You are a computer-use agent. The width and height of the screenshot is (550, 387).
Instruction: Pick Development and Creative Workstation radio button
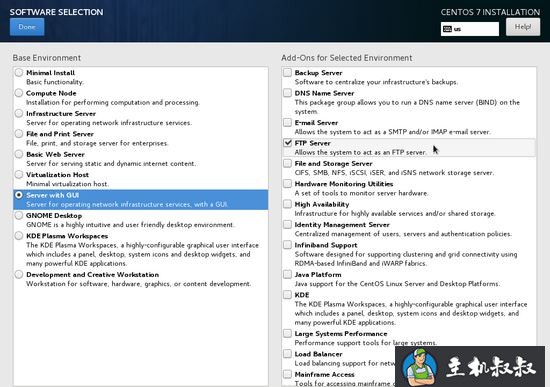click(19, 274)
